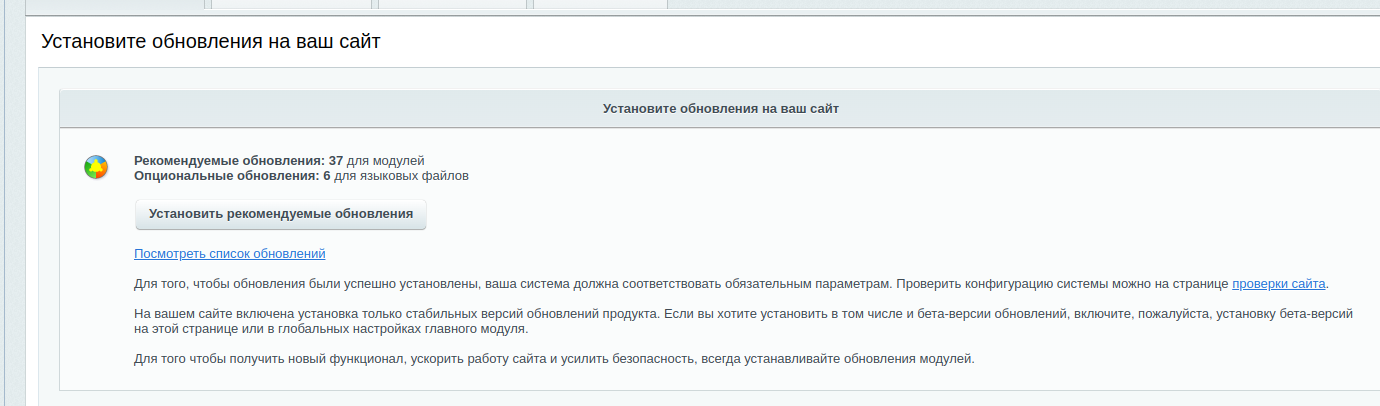
Task: Click the Опциональные обновления: 6 line
Action: (x=301, y=176)
